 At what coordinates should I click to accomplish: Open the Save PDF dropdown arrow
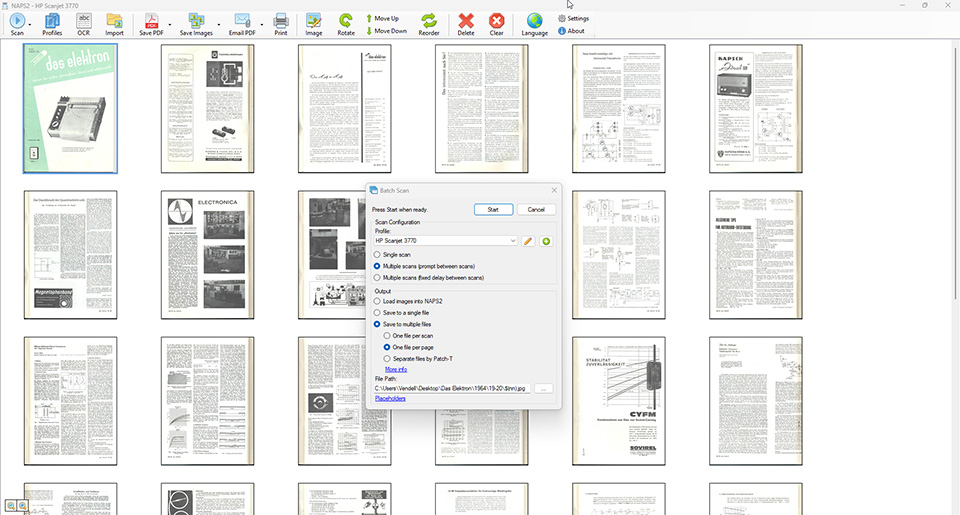169,24
